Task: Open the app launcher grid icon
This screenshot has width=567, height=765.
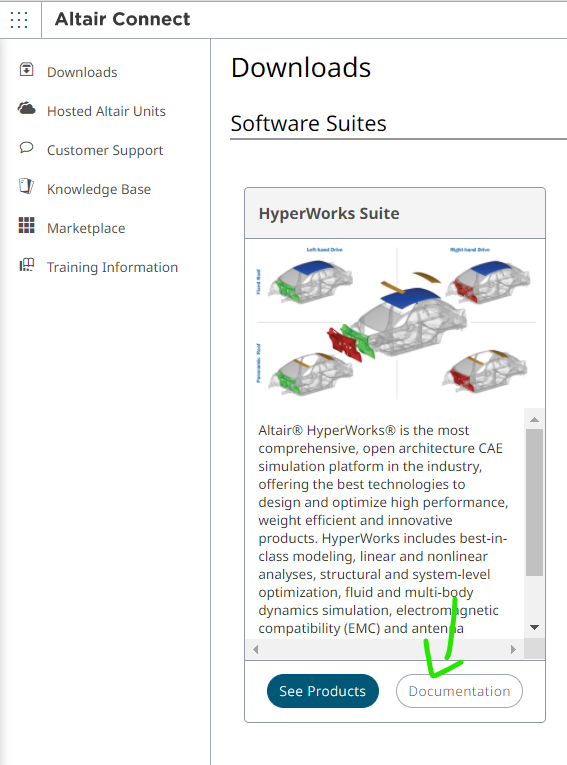Action: (x=19, y=20)
